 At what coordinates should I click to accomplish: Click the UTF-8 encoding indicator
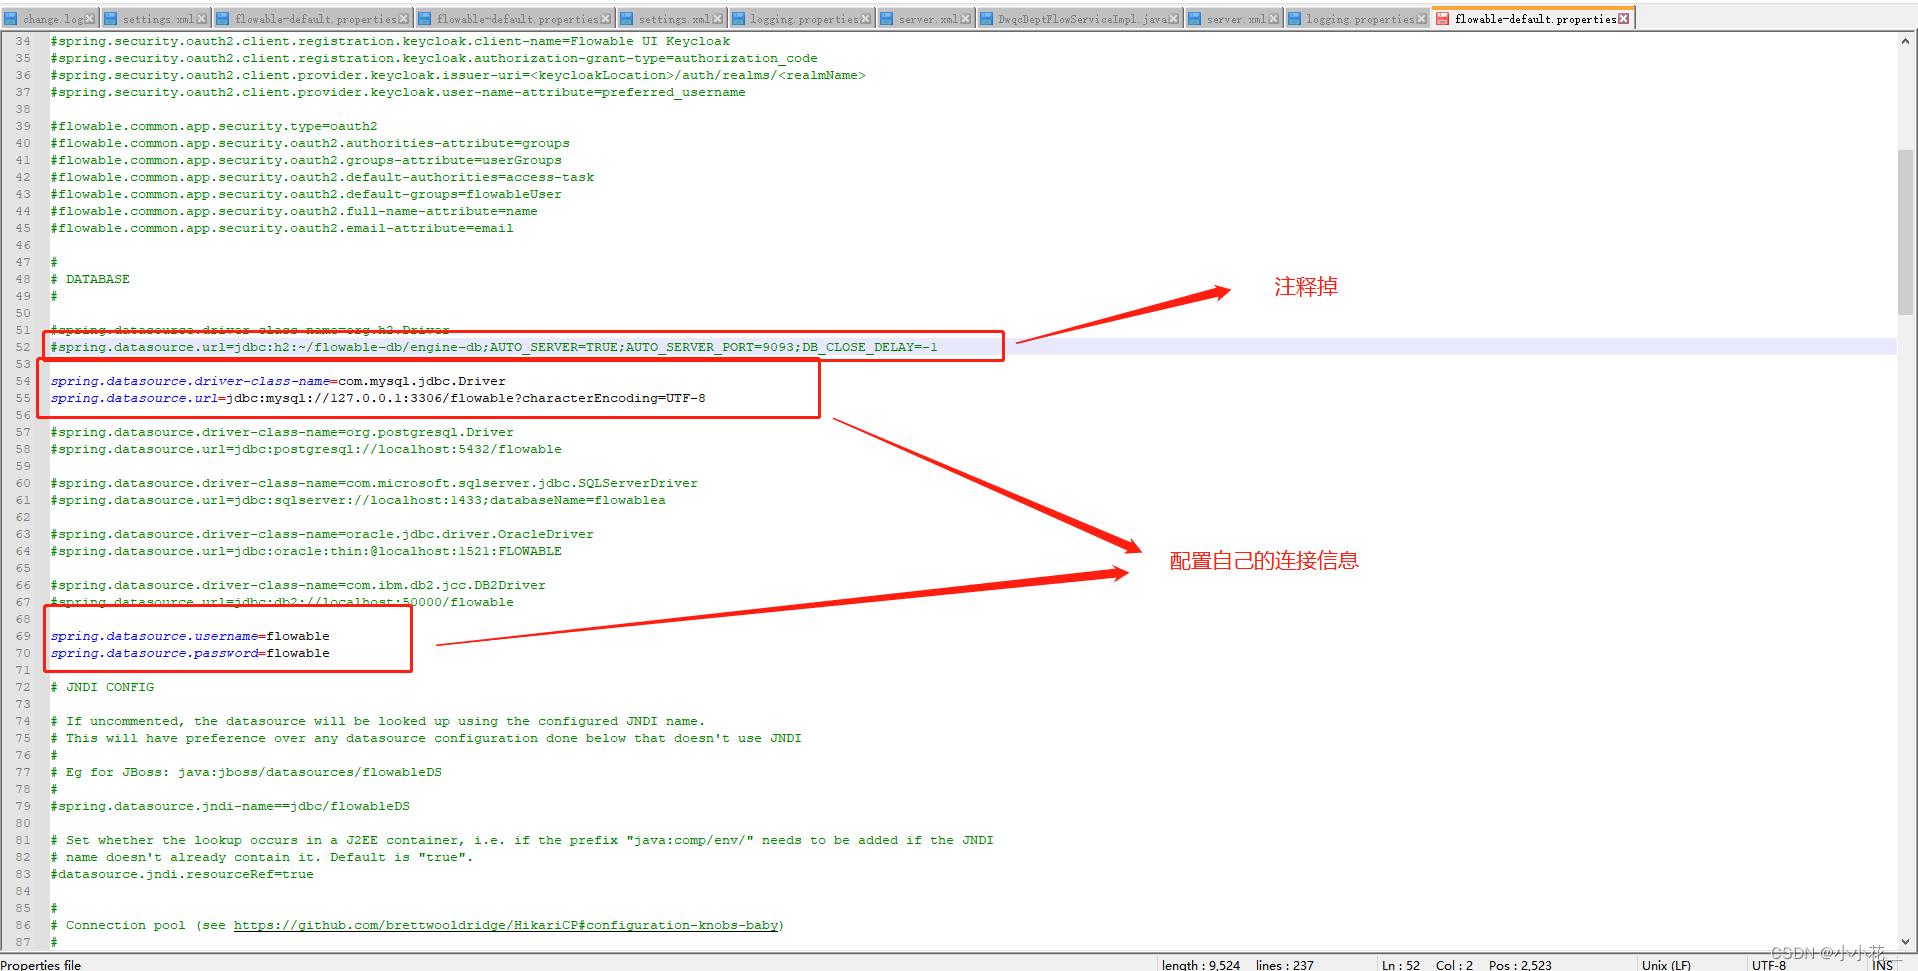[x=1768, y=964]
